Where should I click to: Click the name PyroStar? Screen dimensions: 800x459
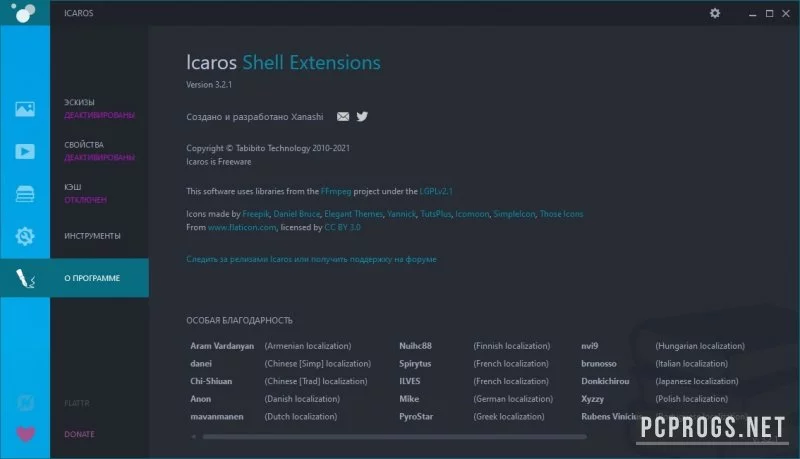pyautogui.click(x=416, y=417)
